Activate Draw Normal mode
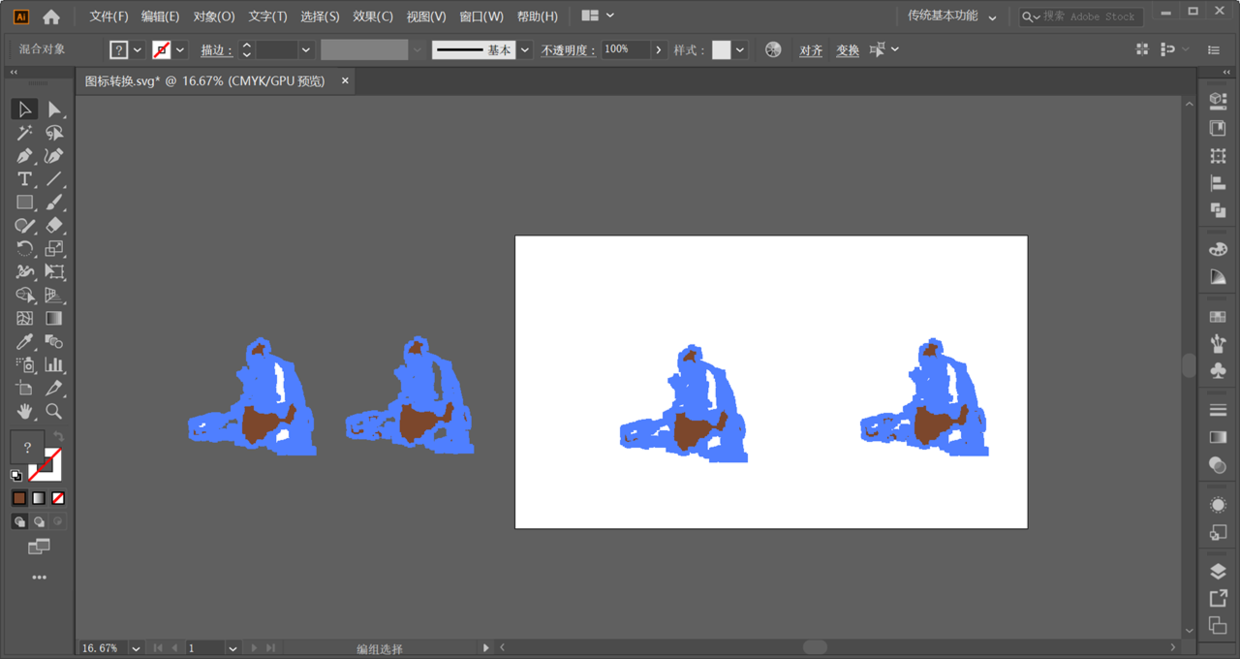This screenshot has width=1240, height=659. pyautogui.click(x=19, y=521)
